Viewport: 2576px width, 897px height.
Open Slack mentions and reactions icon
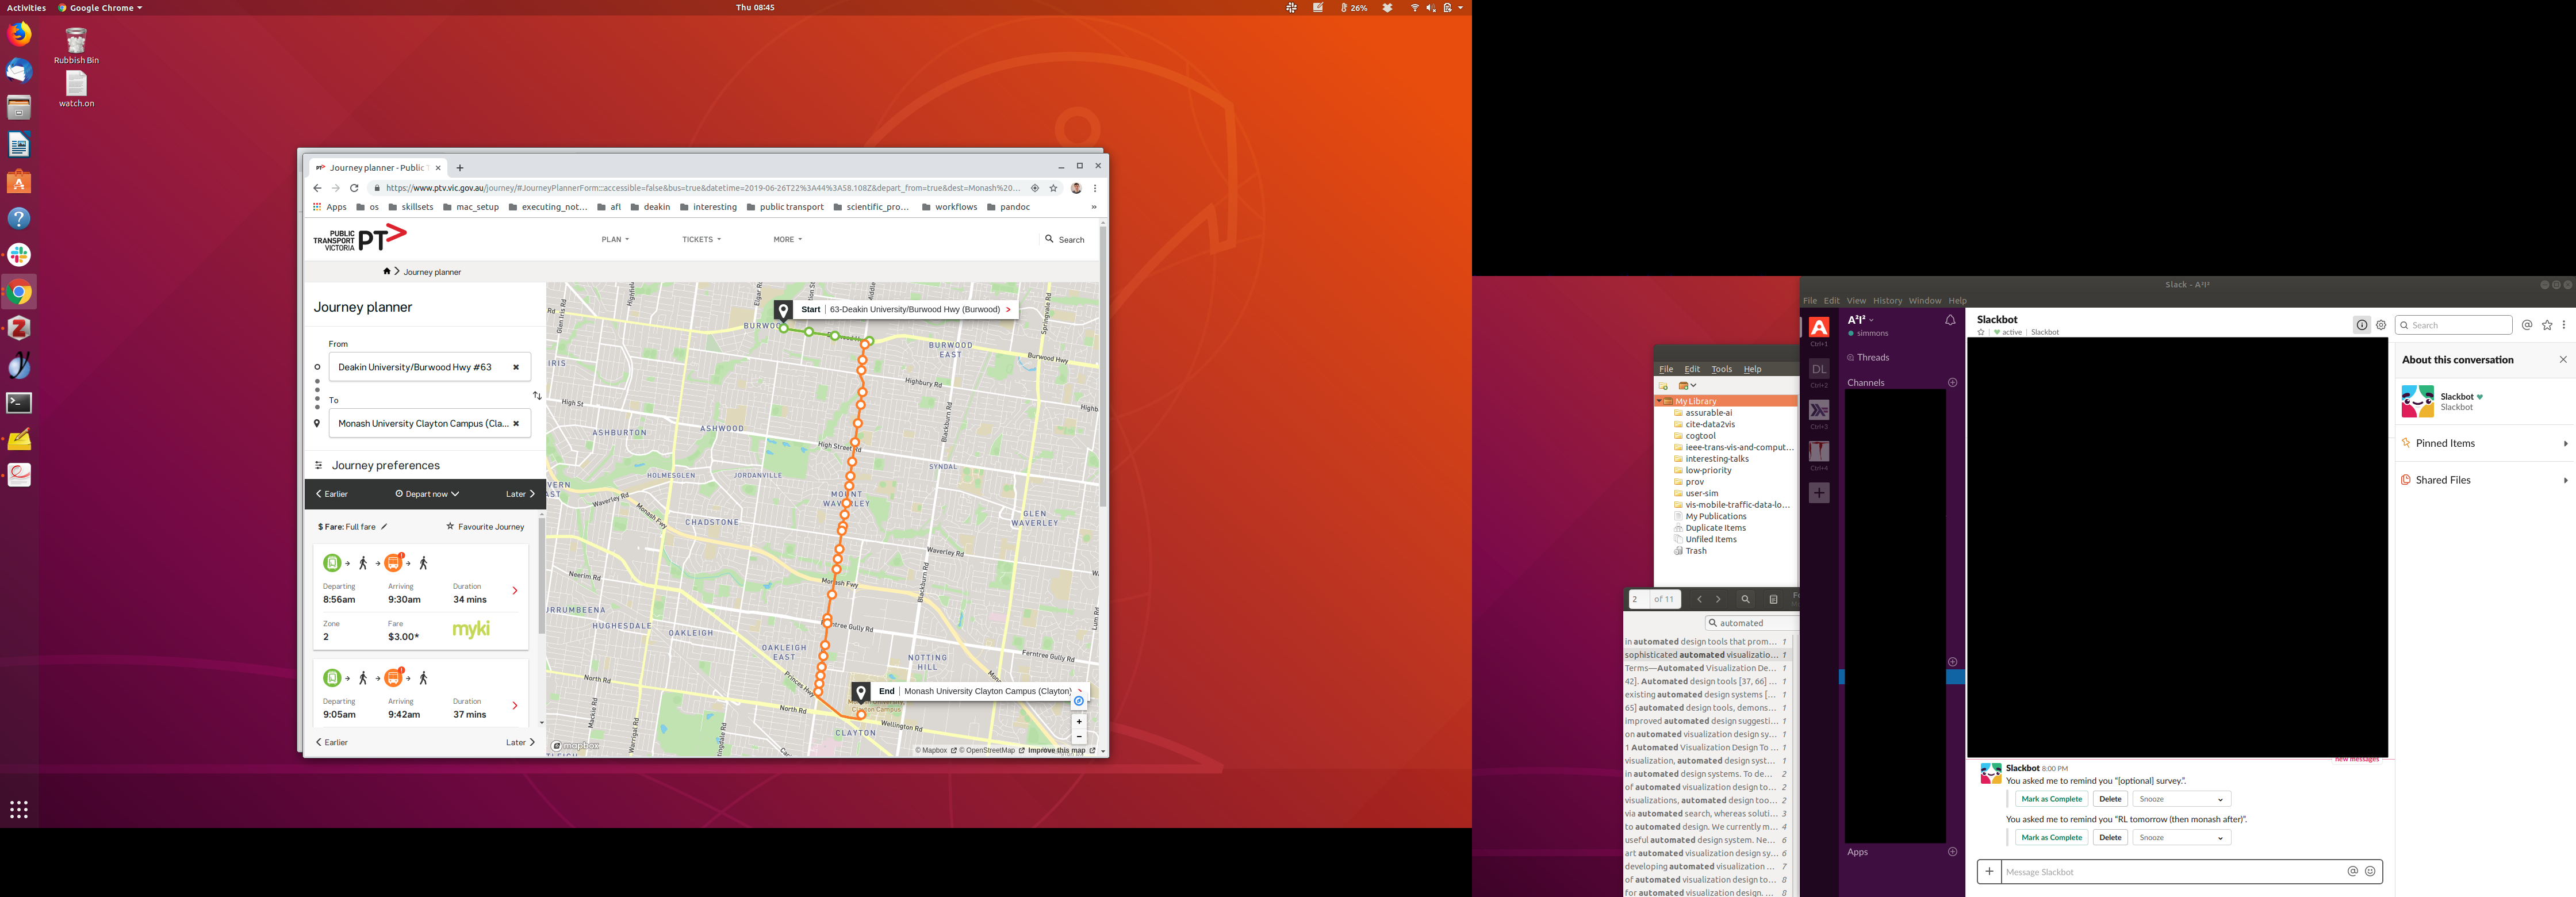(x=2527, y=325)
